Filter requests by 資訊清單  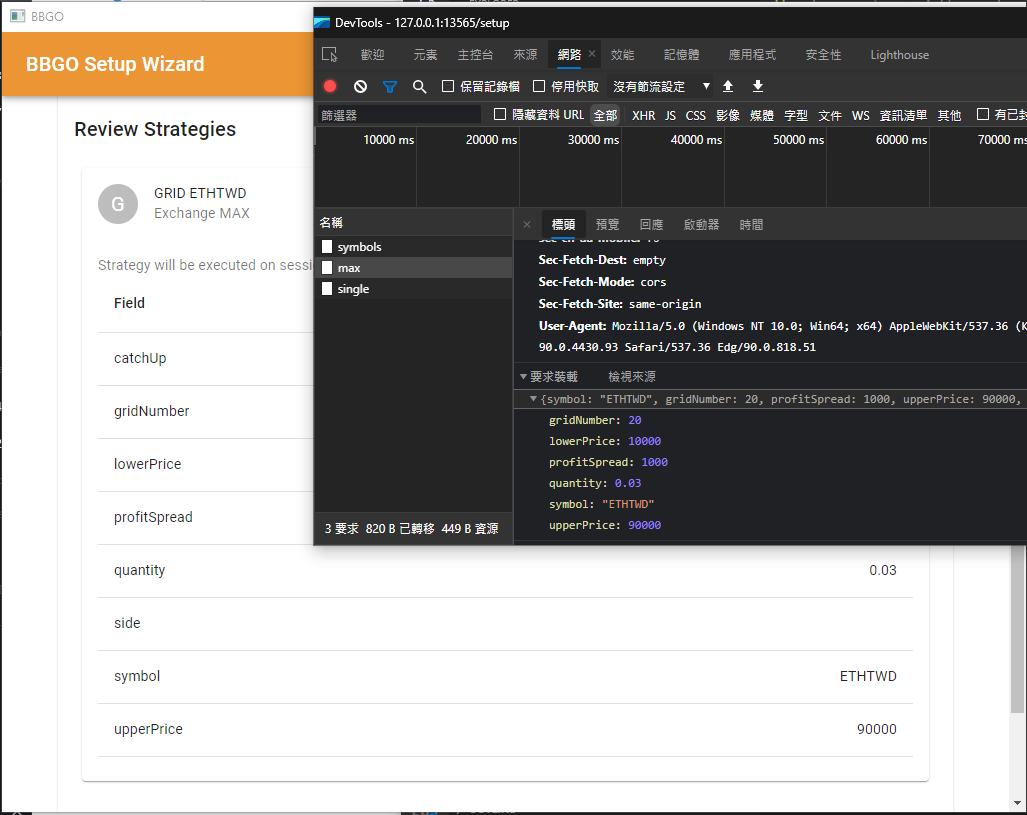click(903, 115)
